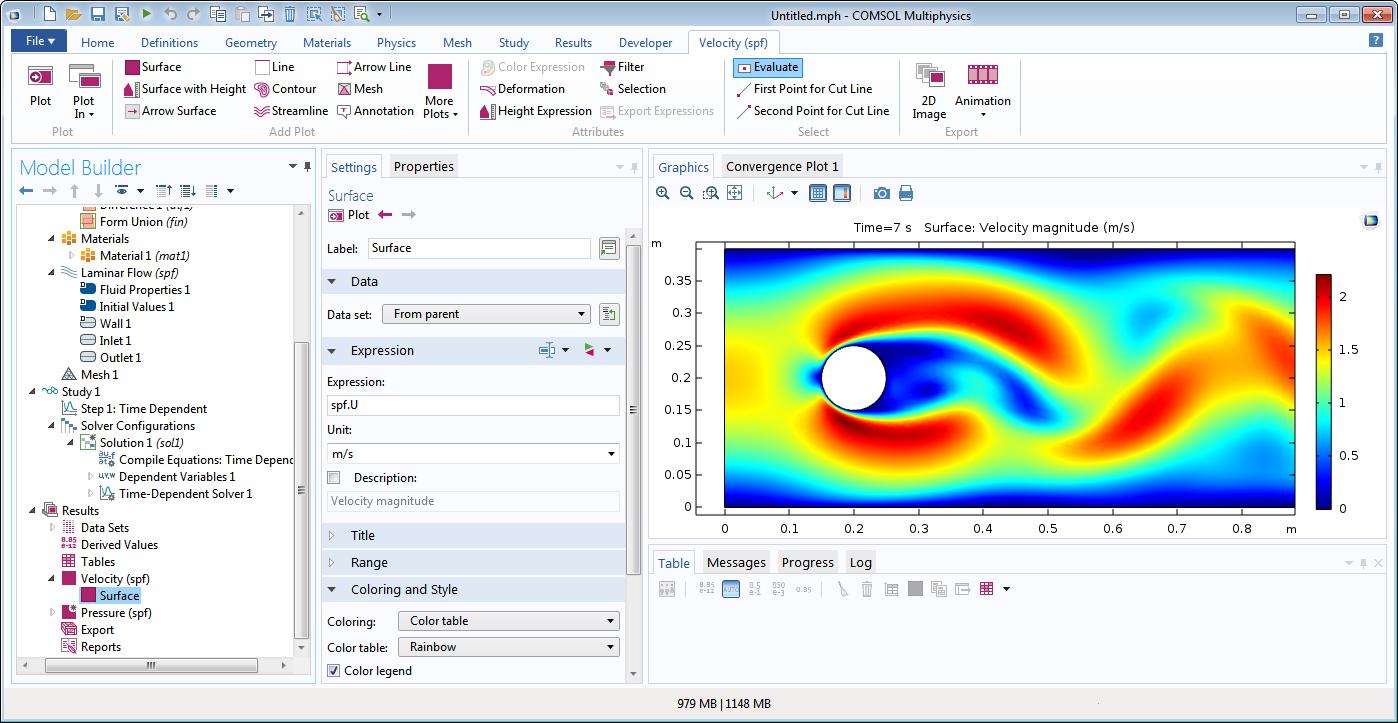Enable the Description checkbox

coord(334,478)
